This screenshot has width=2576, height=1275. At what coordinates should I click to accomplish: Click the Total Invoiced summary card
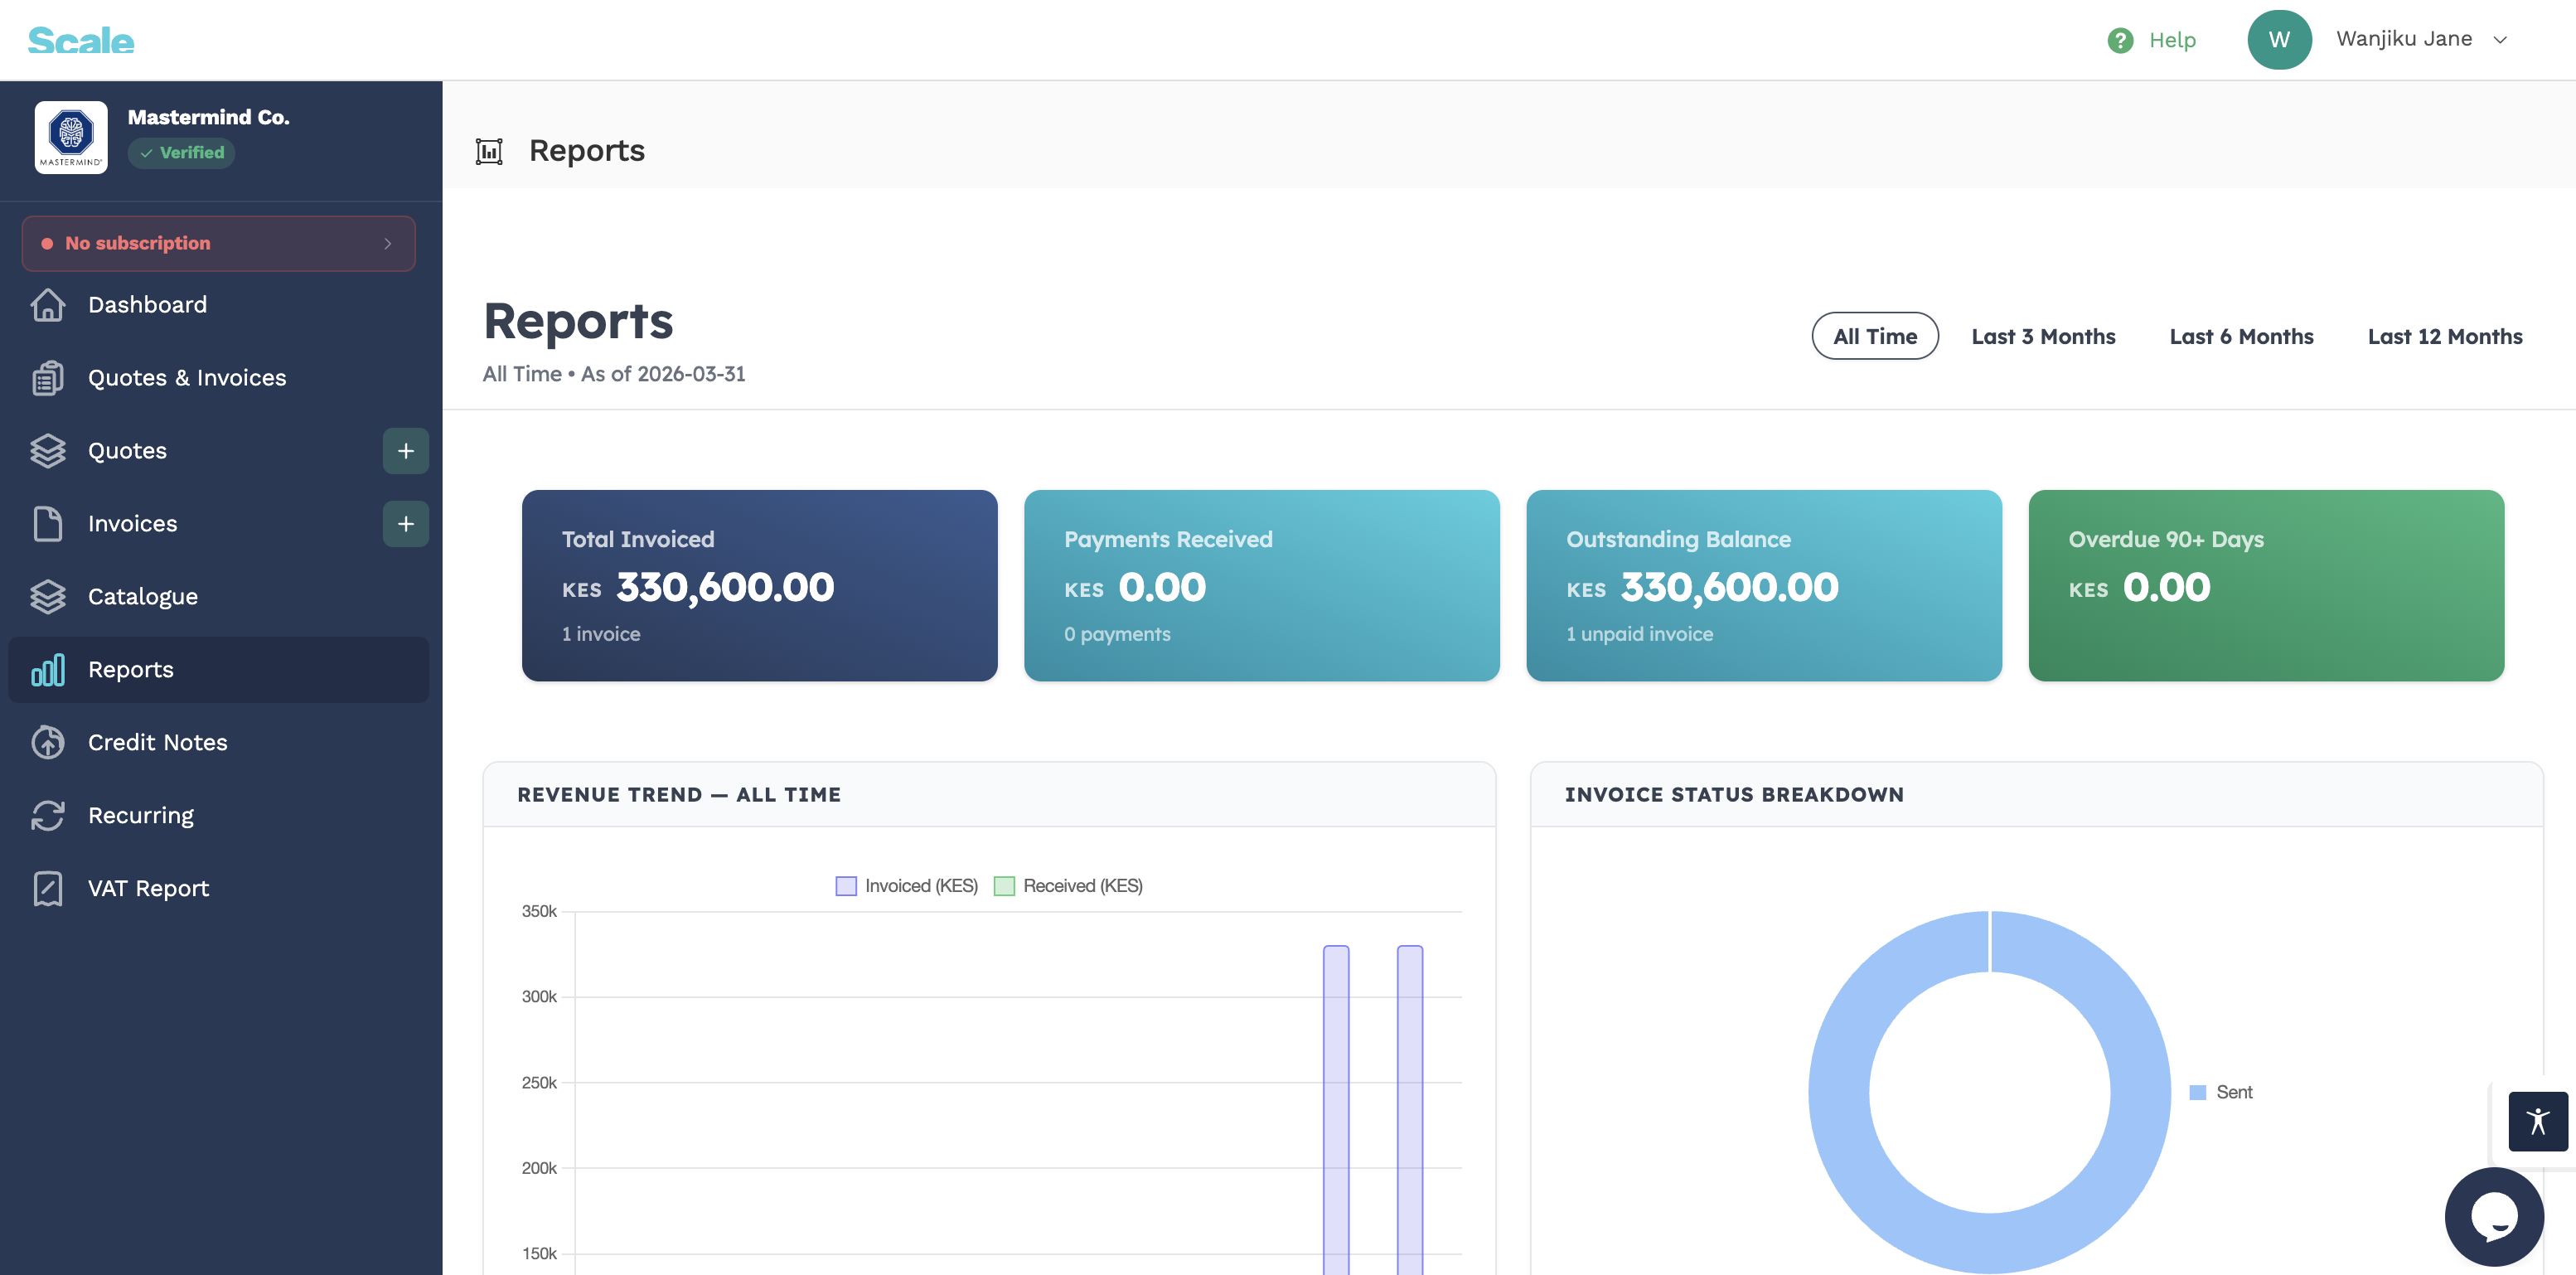point(759,586)
